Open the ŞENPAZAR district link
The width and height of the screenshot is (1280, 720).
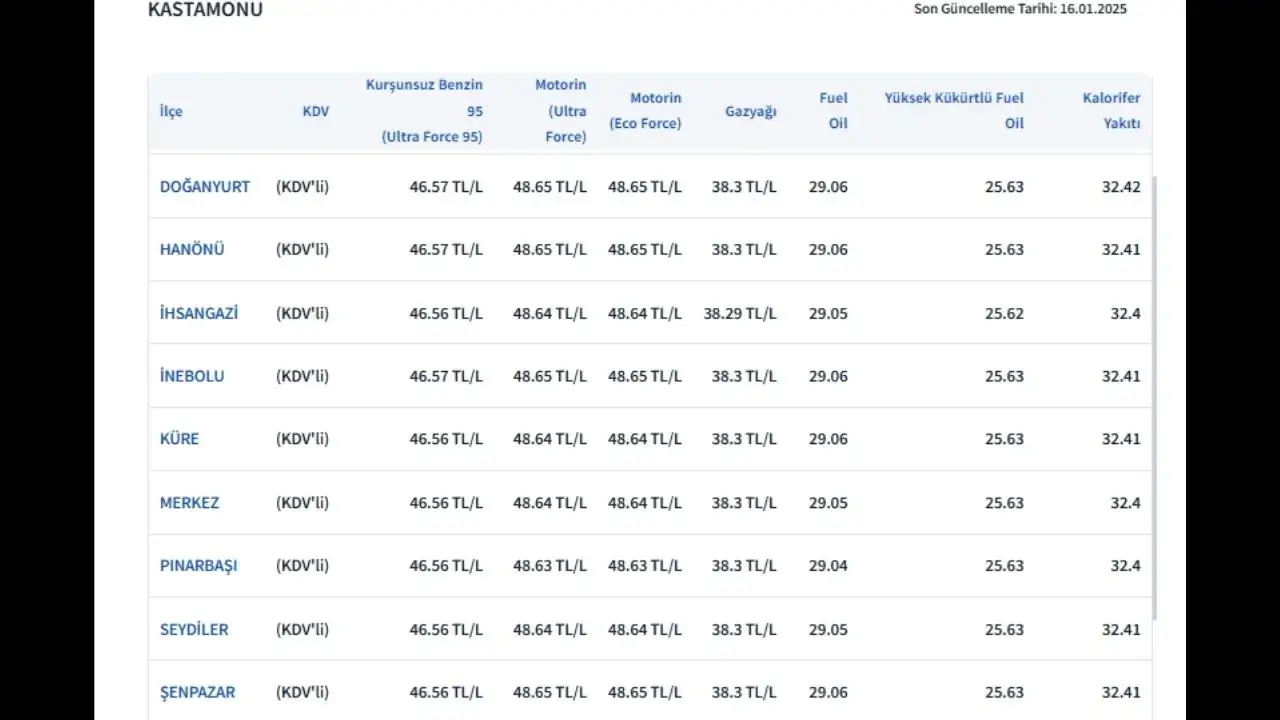(197, 692)
